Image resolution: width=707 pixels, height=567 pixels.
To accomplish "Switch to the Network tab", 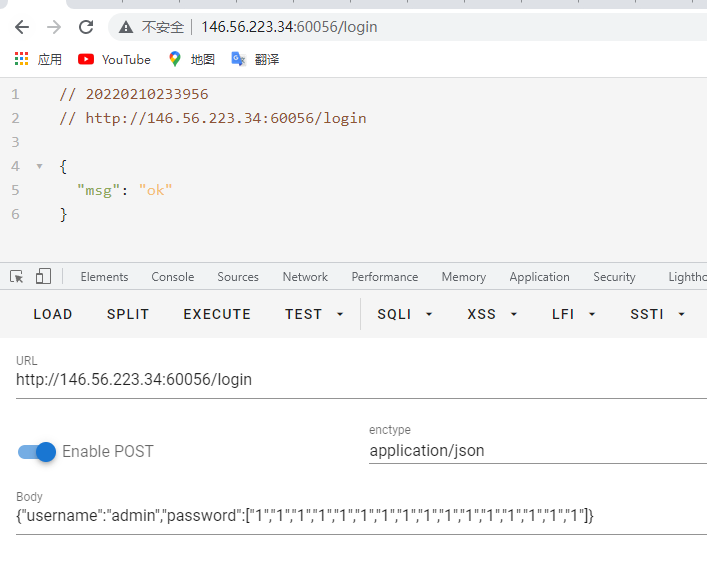I will point(305,277).
